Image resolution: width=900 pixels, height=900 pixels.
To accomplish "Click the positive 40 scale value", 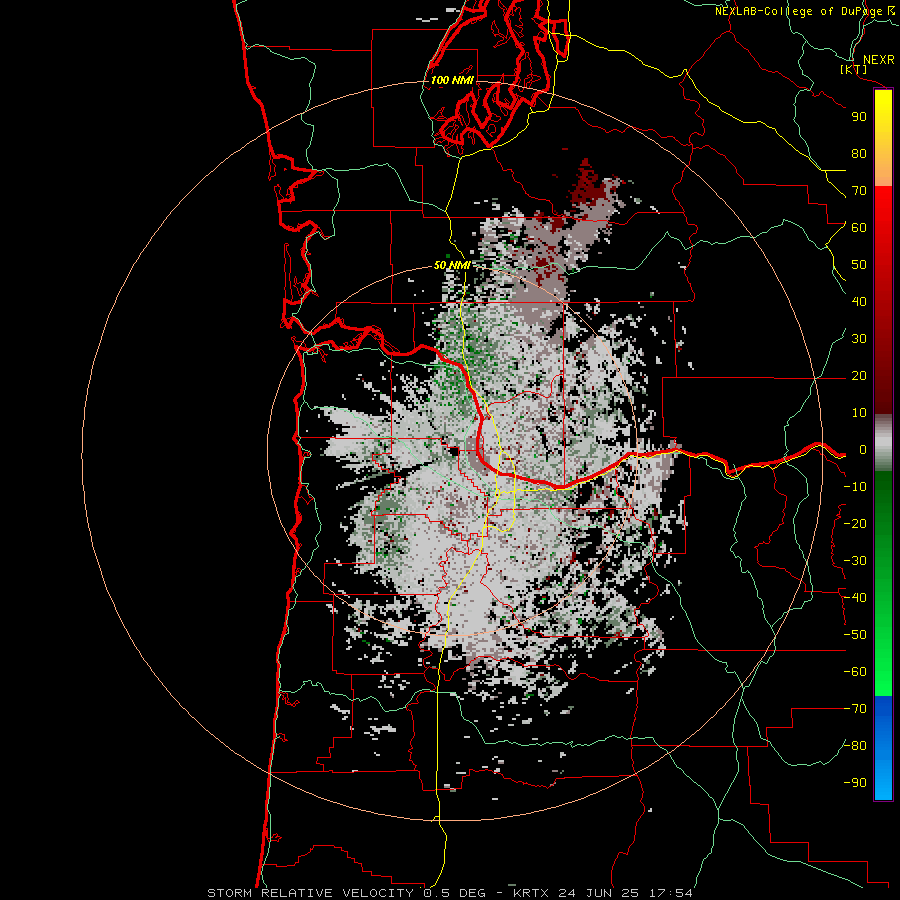I will click(x=859, y=302).
